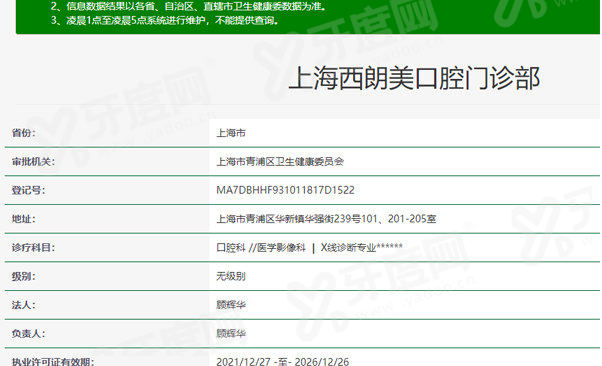Click the 省份 label
Image resolution: width=602 pixels, height=366 pixels.
tap(24, 133)
